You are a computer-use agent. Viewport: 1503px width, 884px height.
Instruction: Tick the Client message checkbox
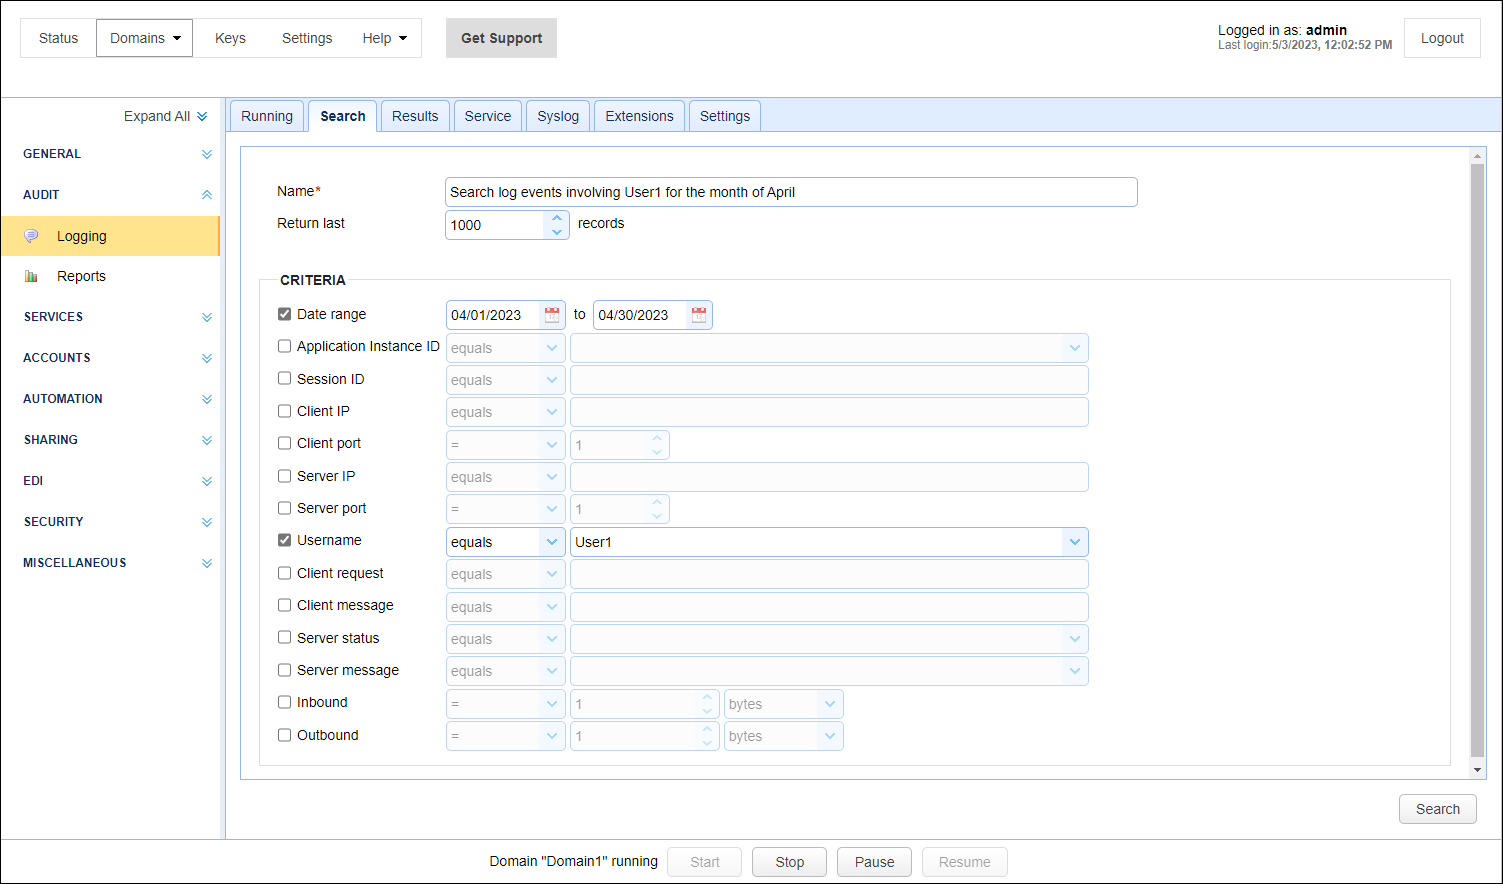pos(284,605)
